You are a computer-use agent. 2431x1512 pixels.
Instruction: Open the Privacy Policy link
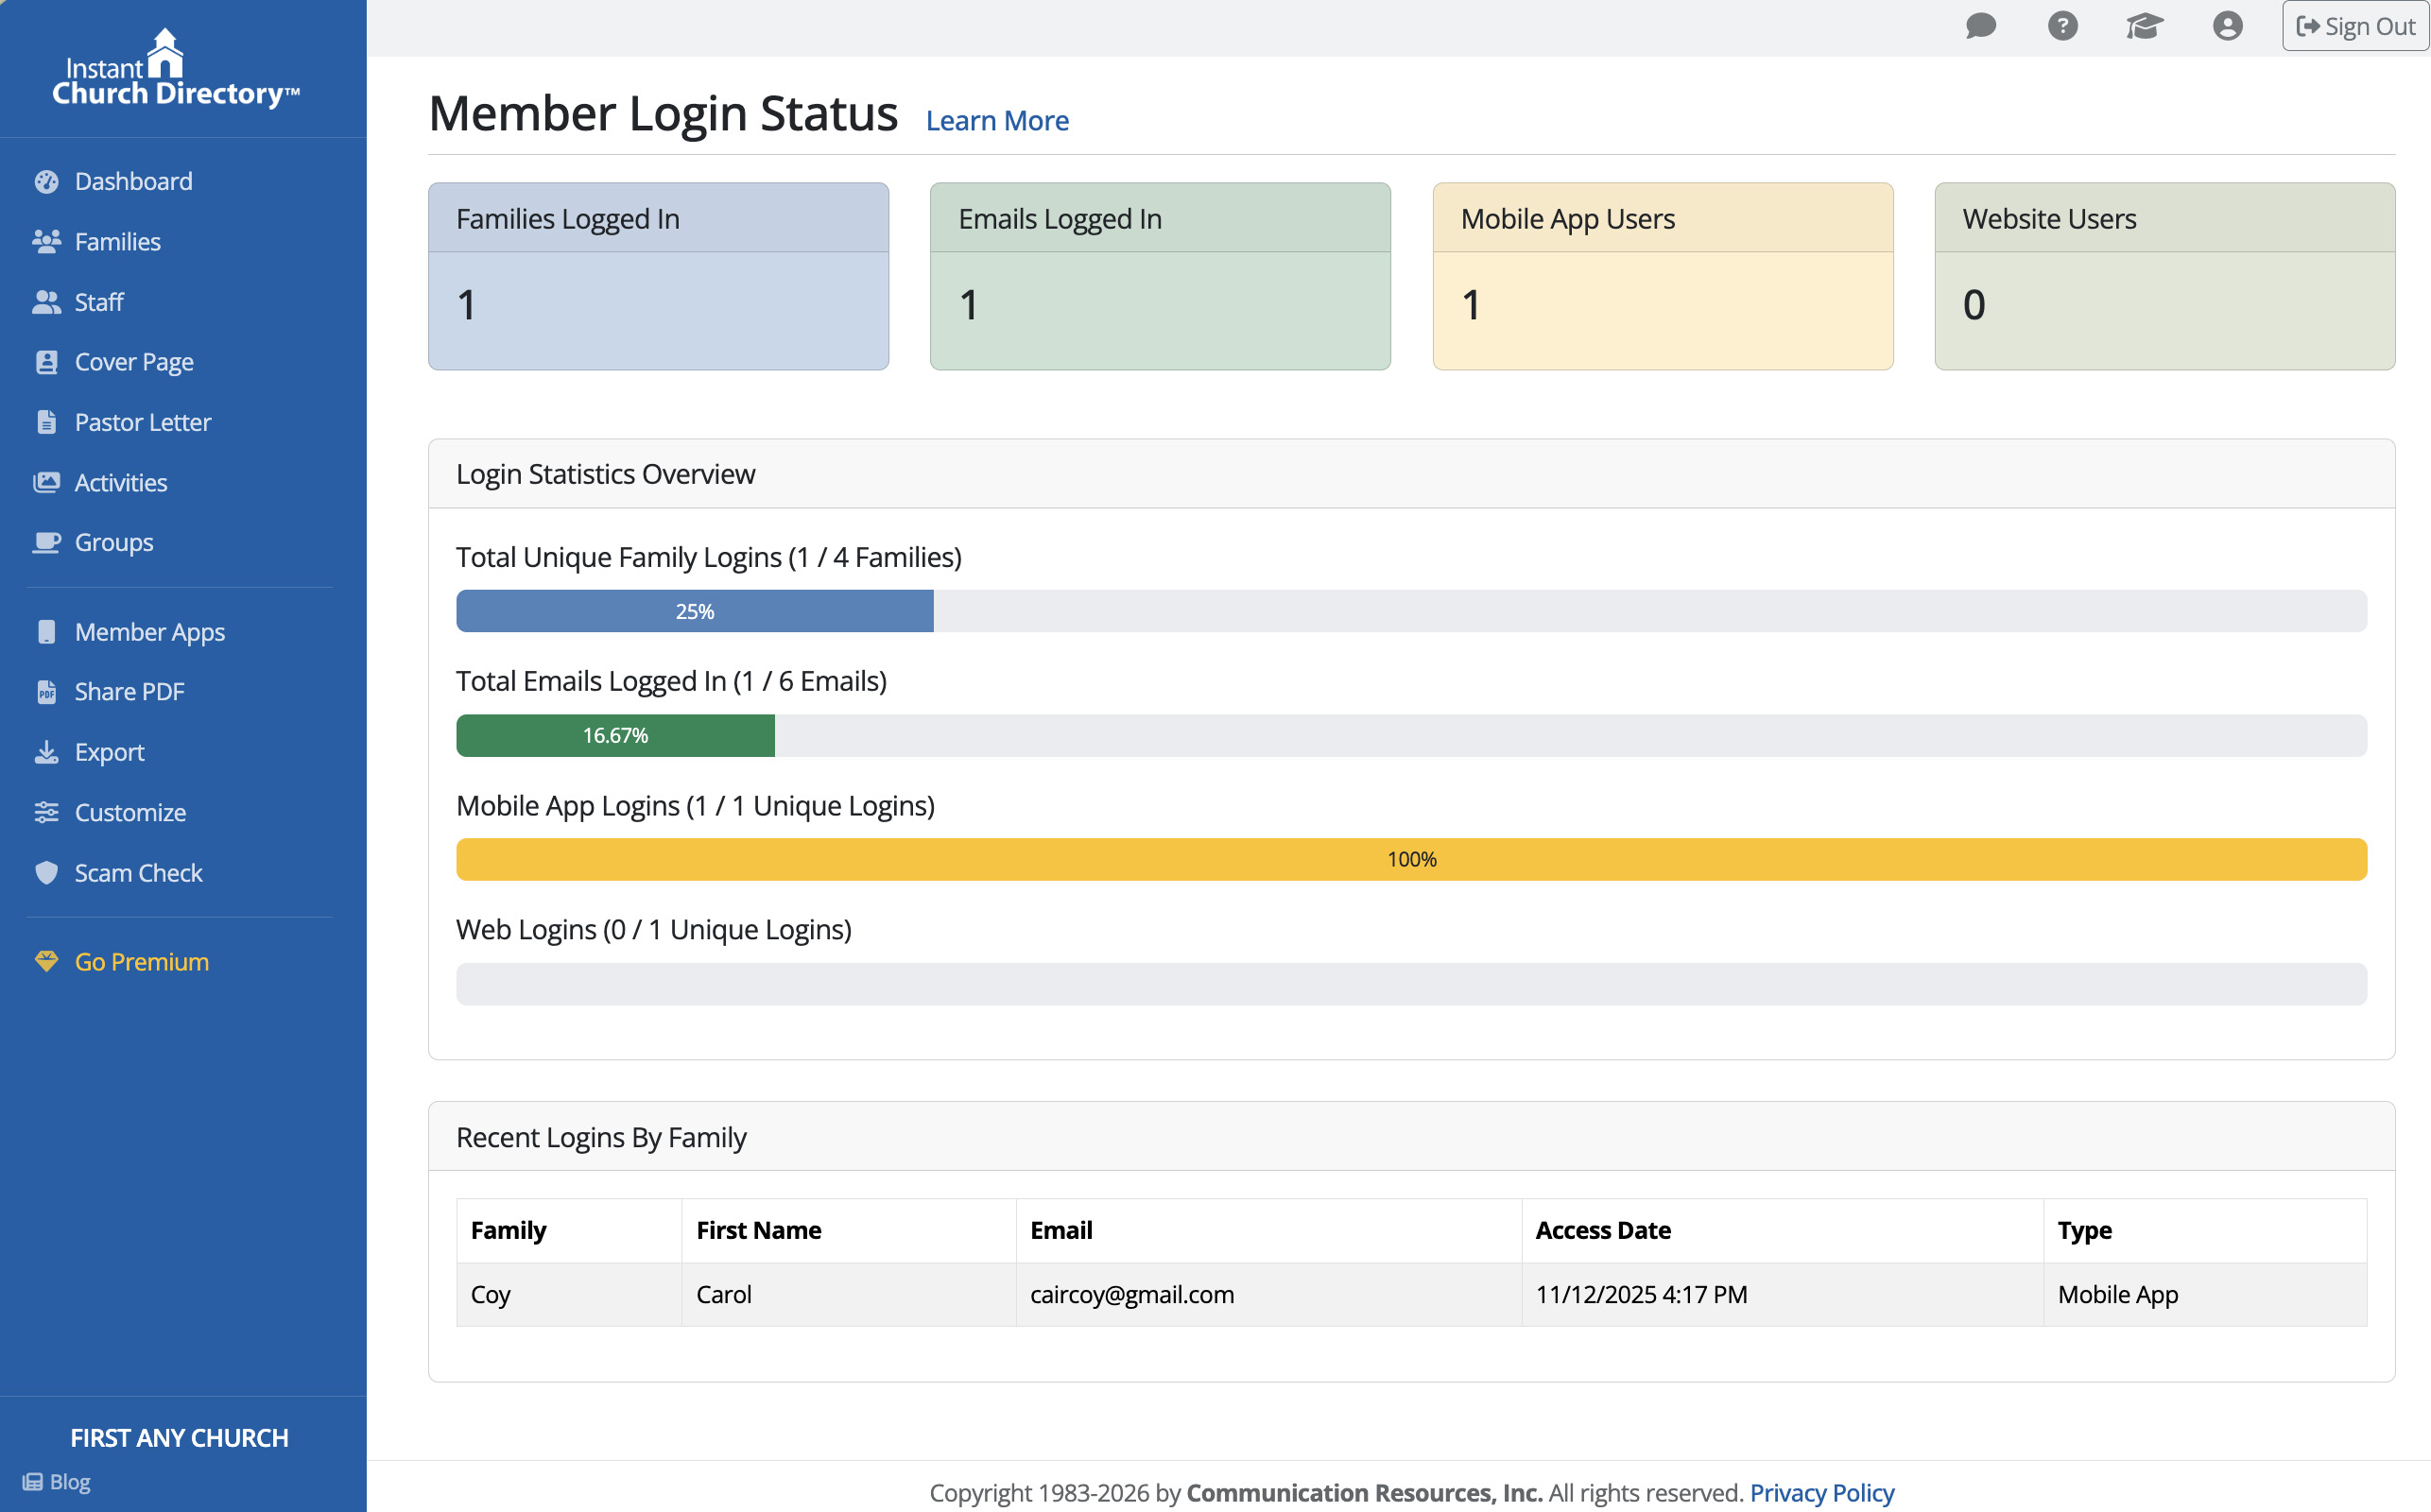[1821, 1492]
